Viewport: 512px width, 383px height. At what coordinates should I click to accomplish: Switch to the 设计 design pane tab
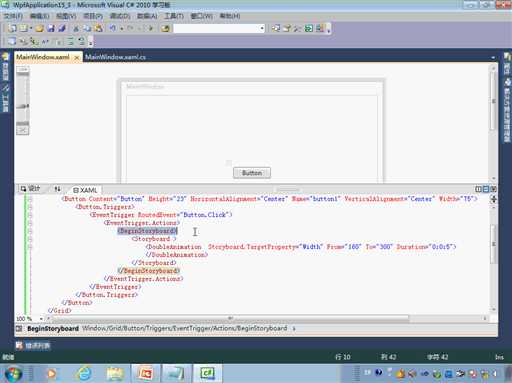tap(30, 189)
